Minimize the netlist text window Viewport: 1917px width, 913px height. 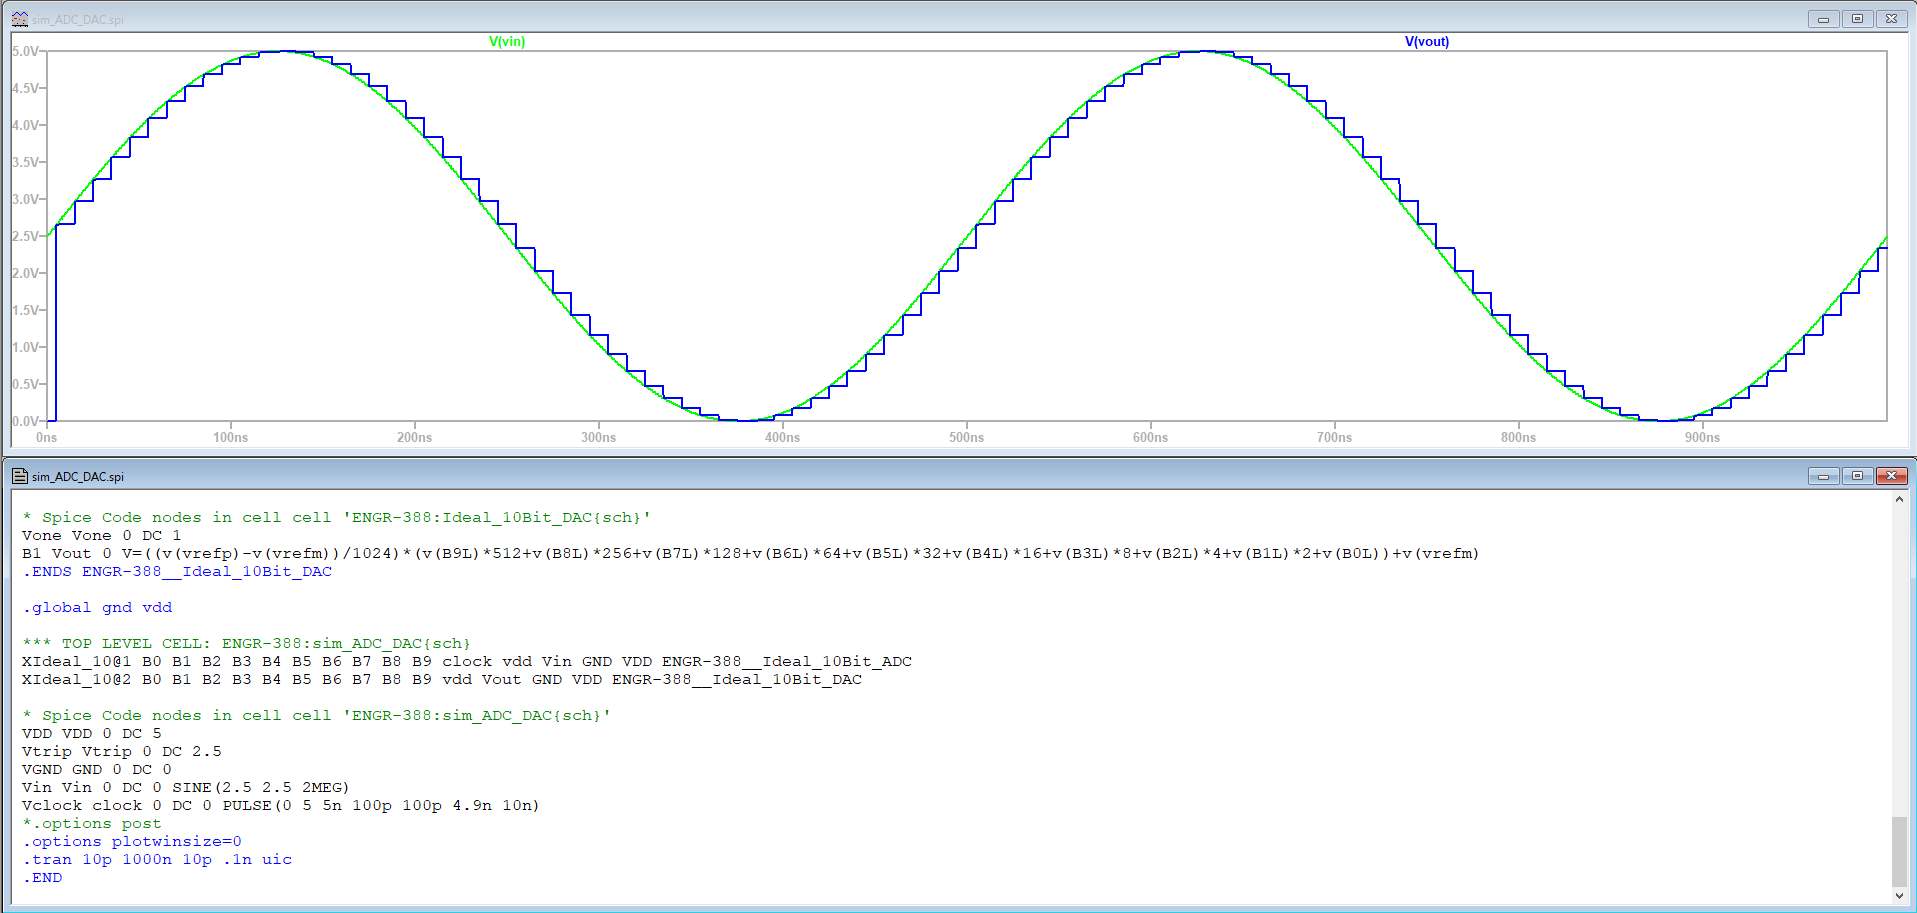coord(1823,476)
